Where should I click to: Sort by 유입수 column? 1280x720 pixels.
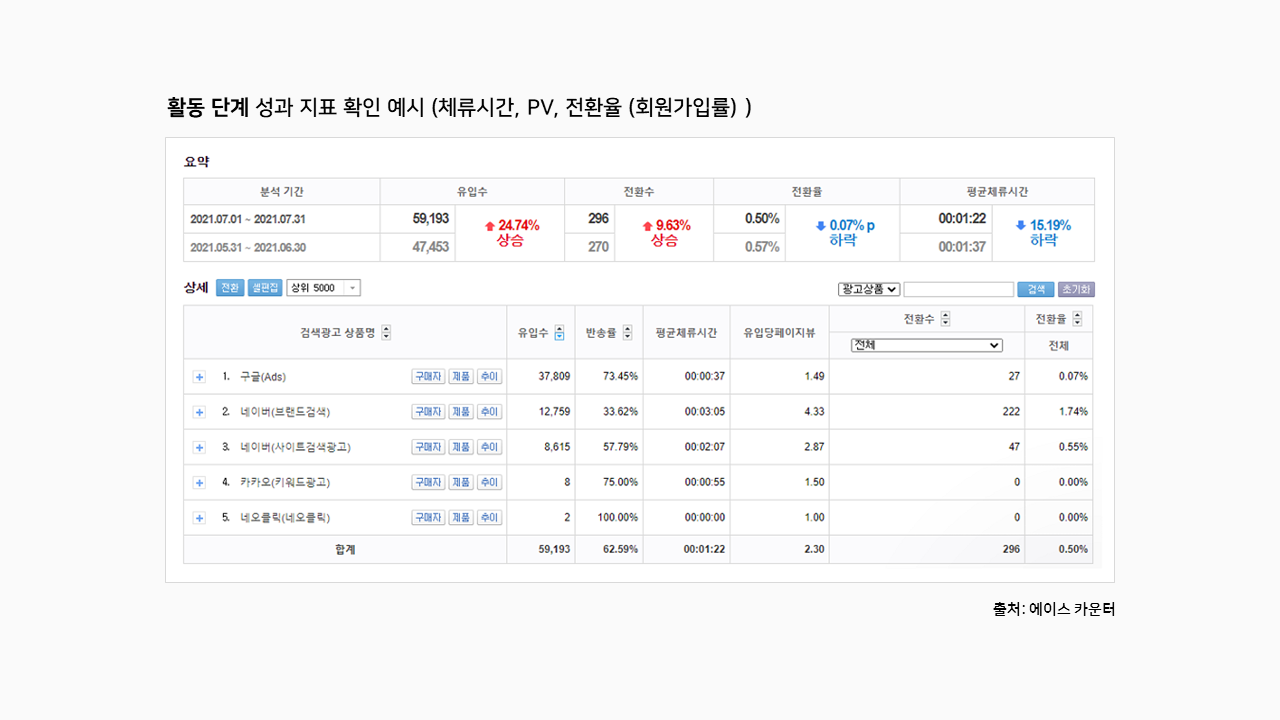(559, 333)
